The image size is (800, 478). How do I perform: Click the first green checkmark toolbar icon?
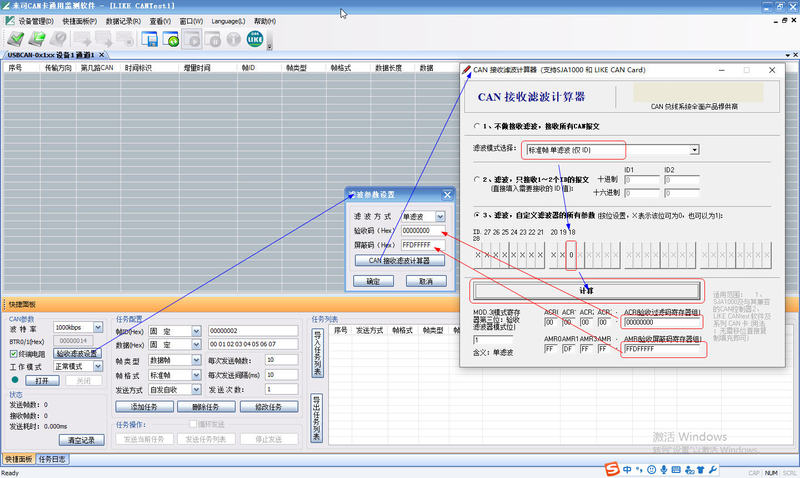(14, 39)
